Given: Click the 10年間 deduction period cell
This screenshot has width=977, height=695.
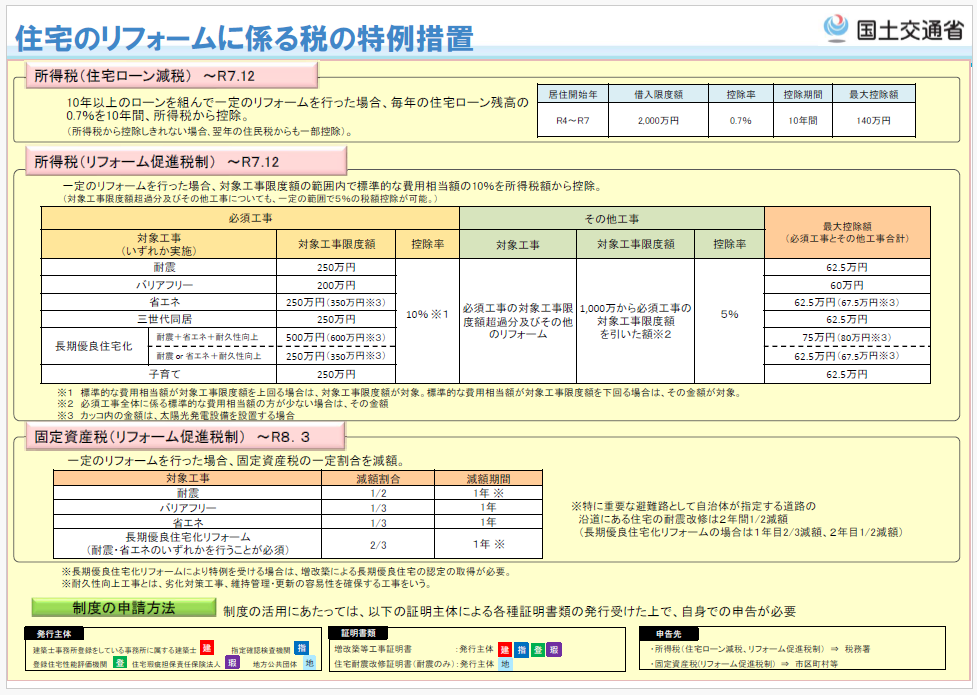Looking at the screenshot, I should [x=803, y=120].
